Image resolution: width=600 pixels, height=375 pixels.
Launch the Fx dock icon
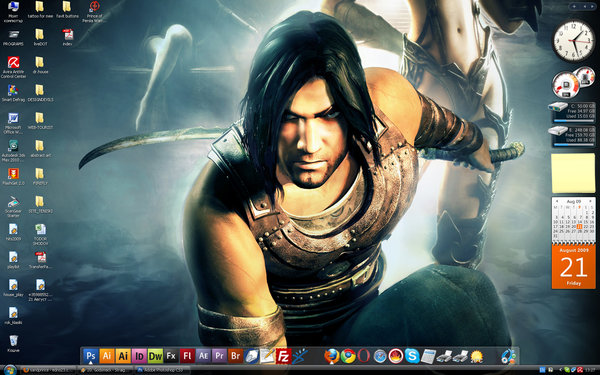(x=171, y=356)
